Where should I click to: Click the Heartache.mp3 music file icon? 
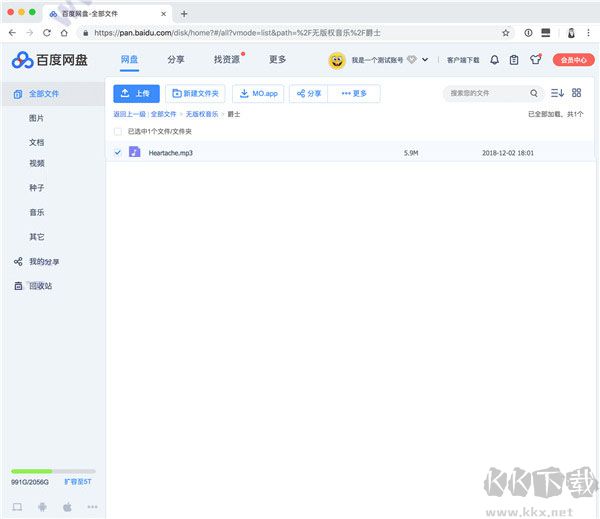[x=135, y=153]
